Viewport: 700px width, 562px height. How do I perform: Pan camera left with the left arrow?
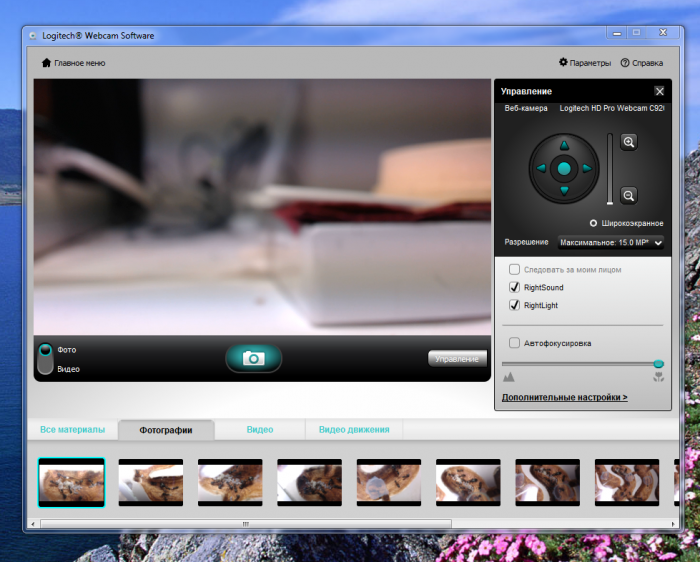tap(541, 169)
